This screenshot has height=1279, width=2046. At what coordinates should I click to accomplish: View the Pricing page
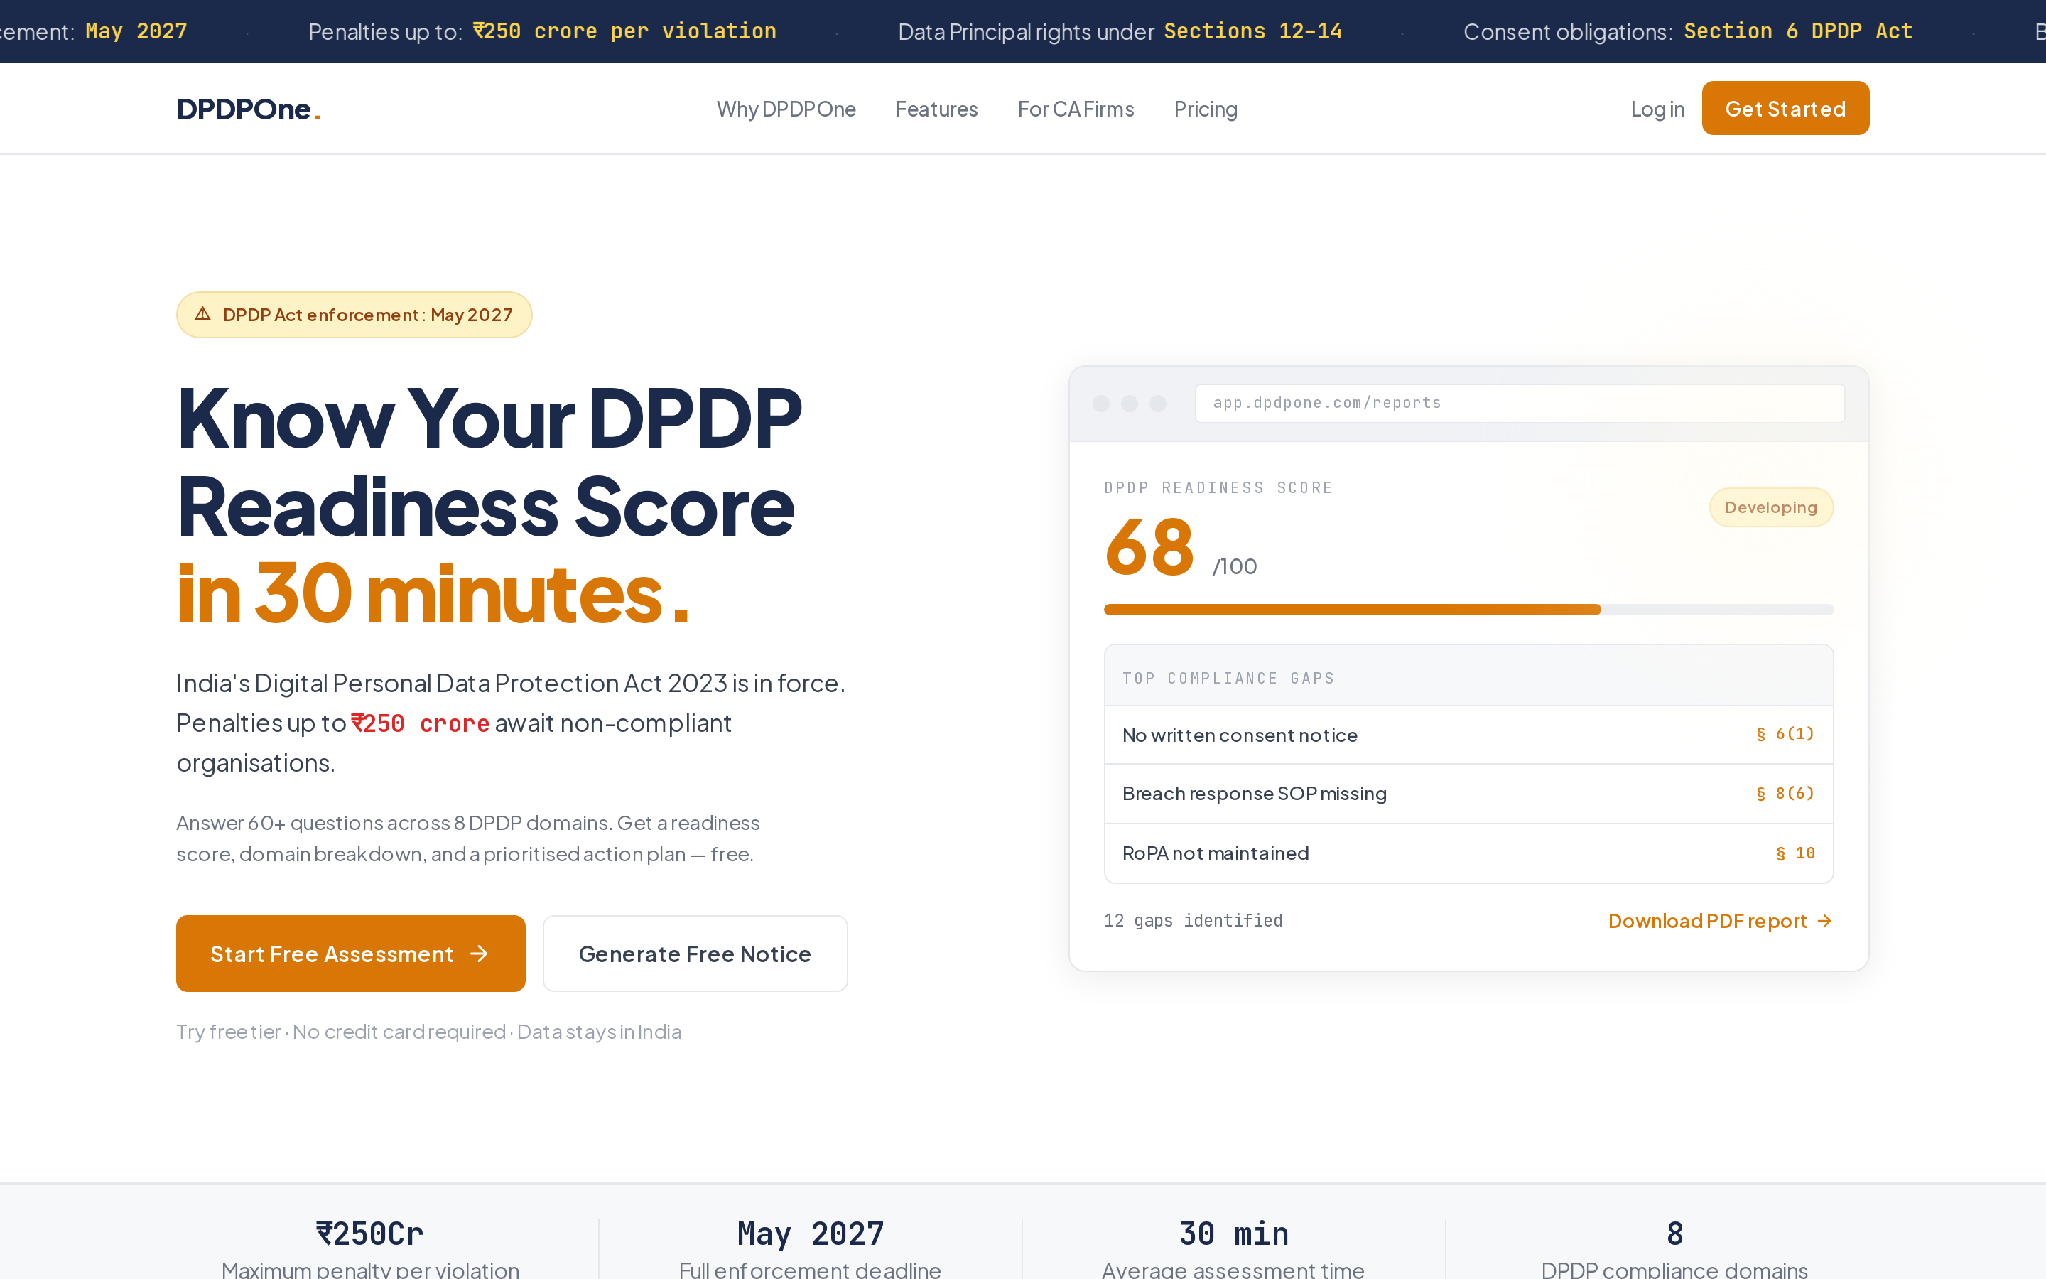[1206, 109]
